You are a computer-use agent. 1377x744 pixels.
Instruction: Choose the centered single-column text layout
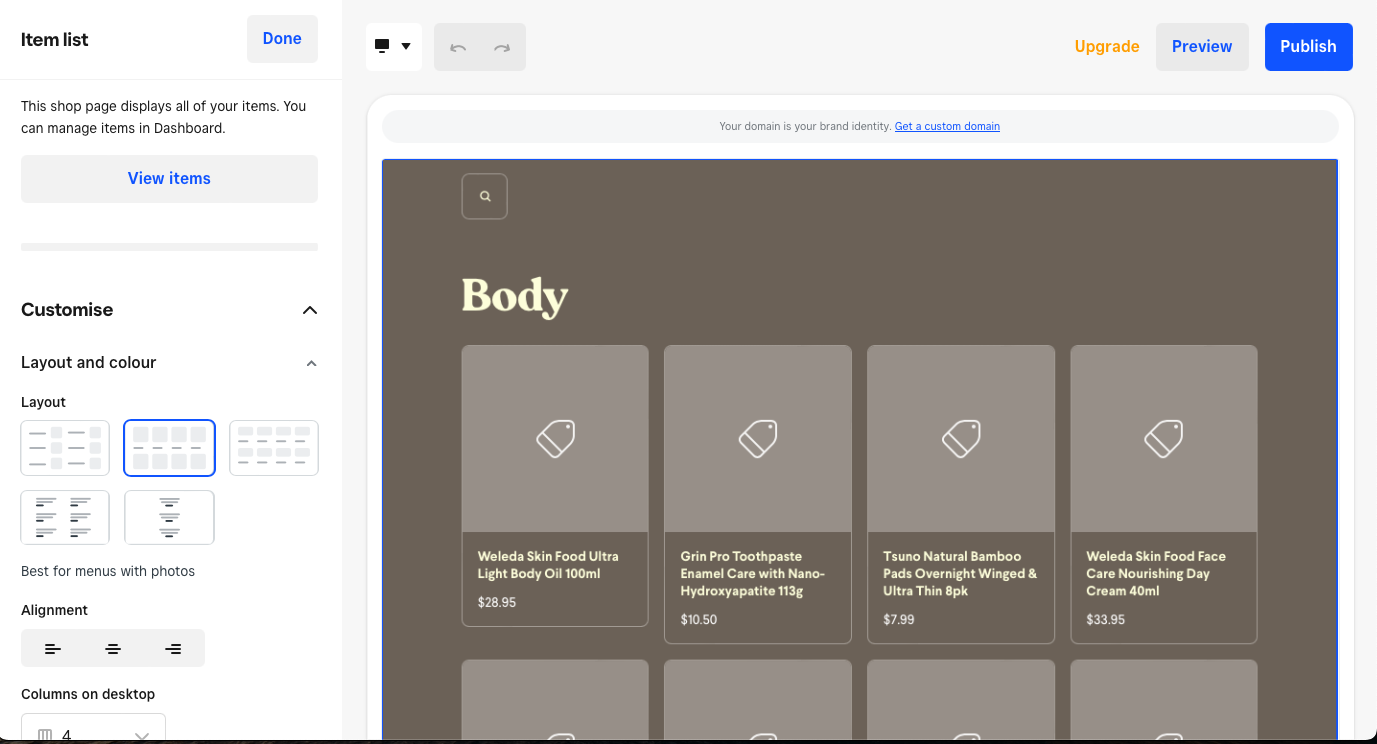pos(169,517)
